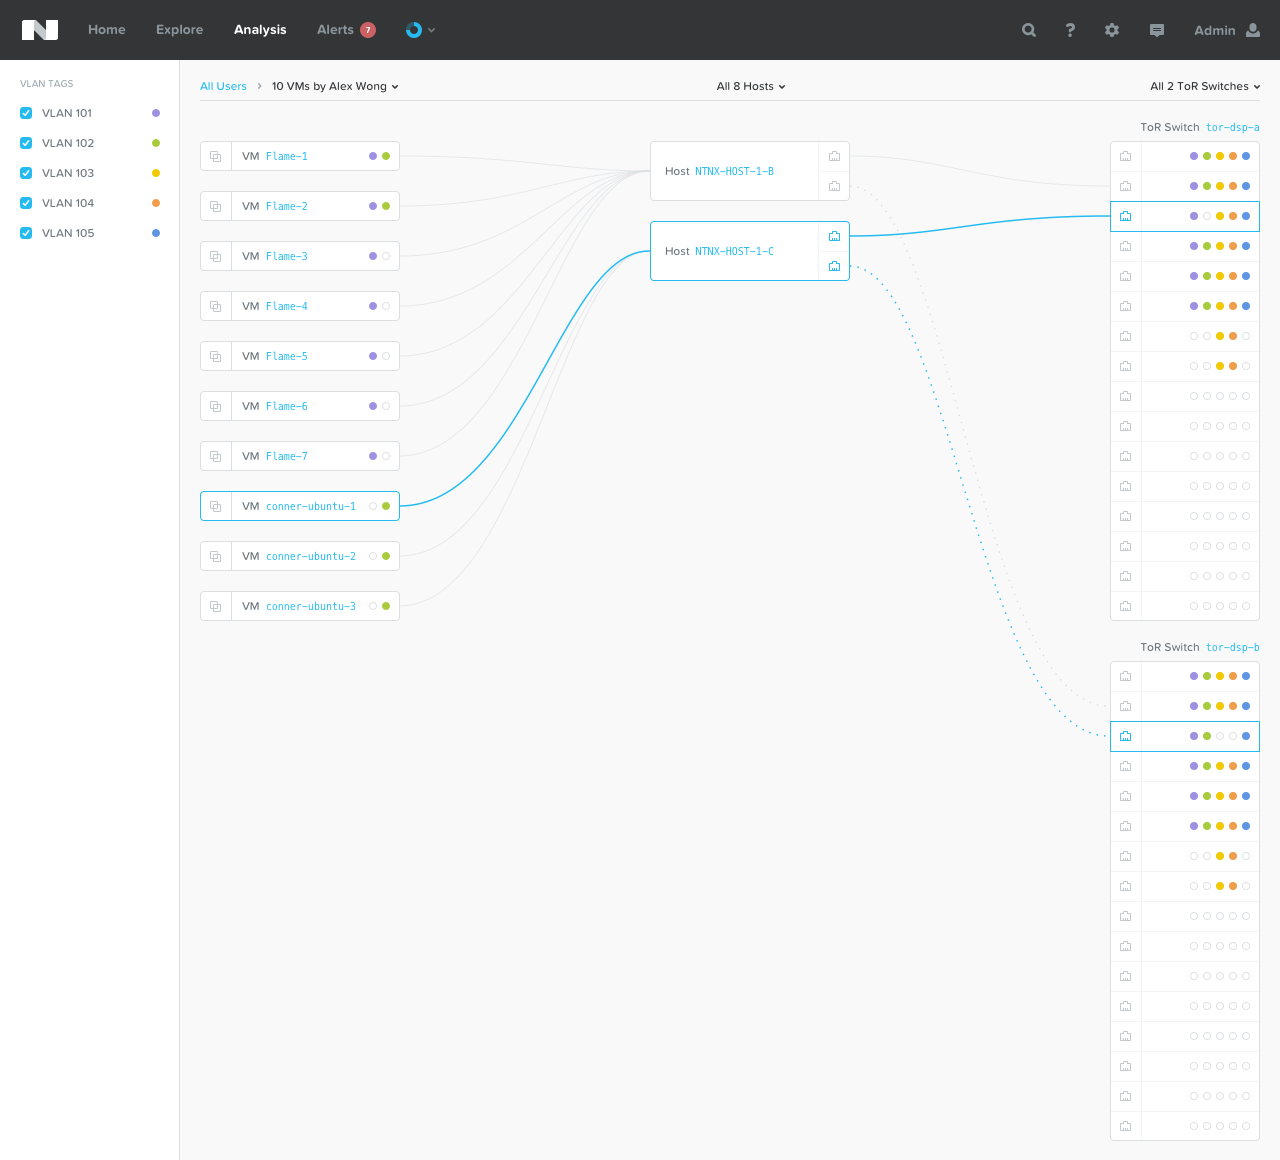1280x1160 pixels.
Task: Click the highlighted port icon on tor-dsp-a
Action: pos(1124,216)
